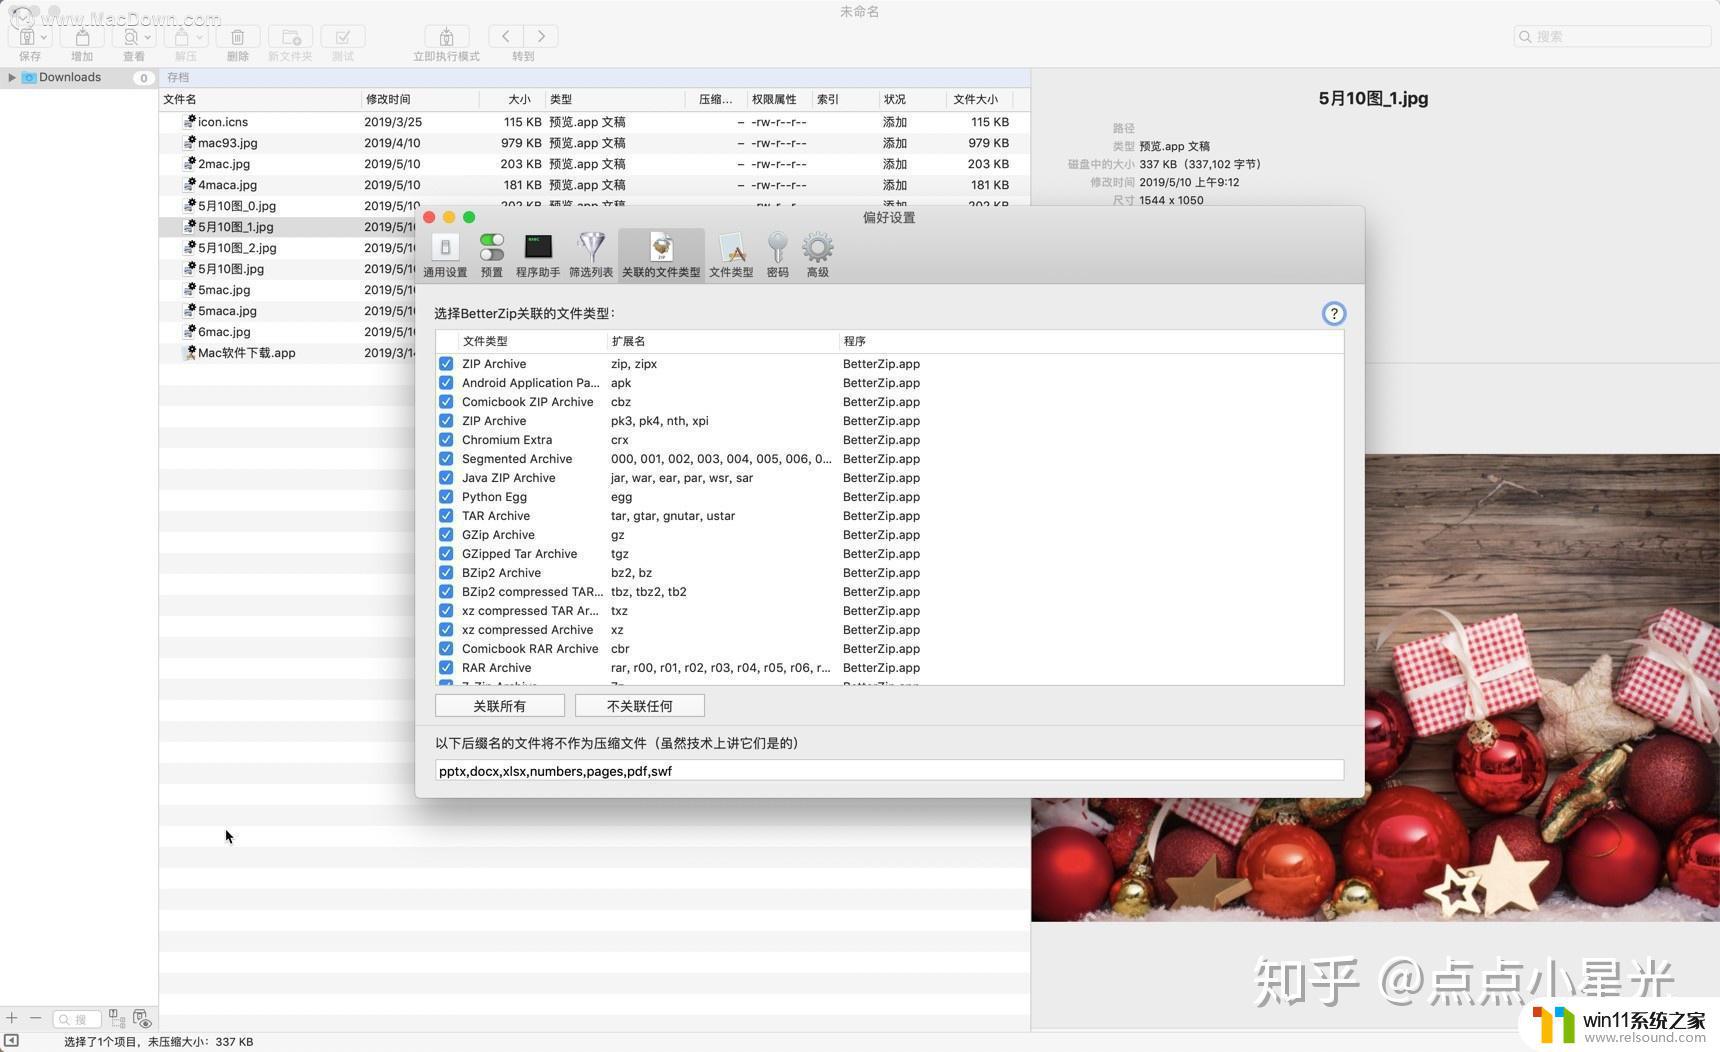Open the 文件类型 pane
The image size is (1720, 1052).
[x=731, y=255]
